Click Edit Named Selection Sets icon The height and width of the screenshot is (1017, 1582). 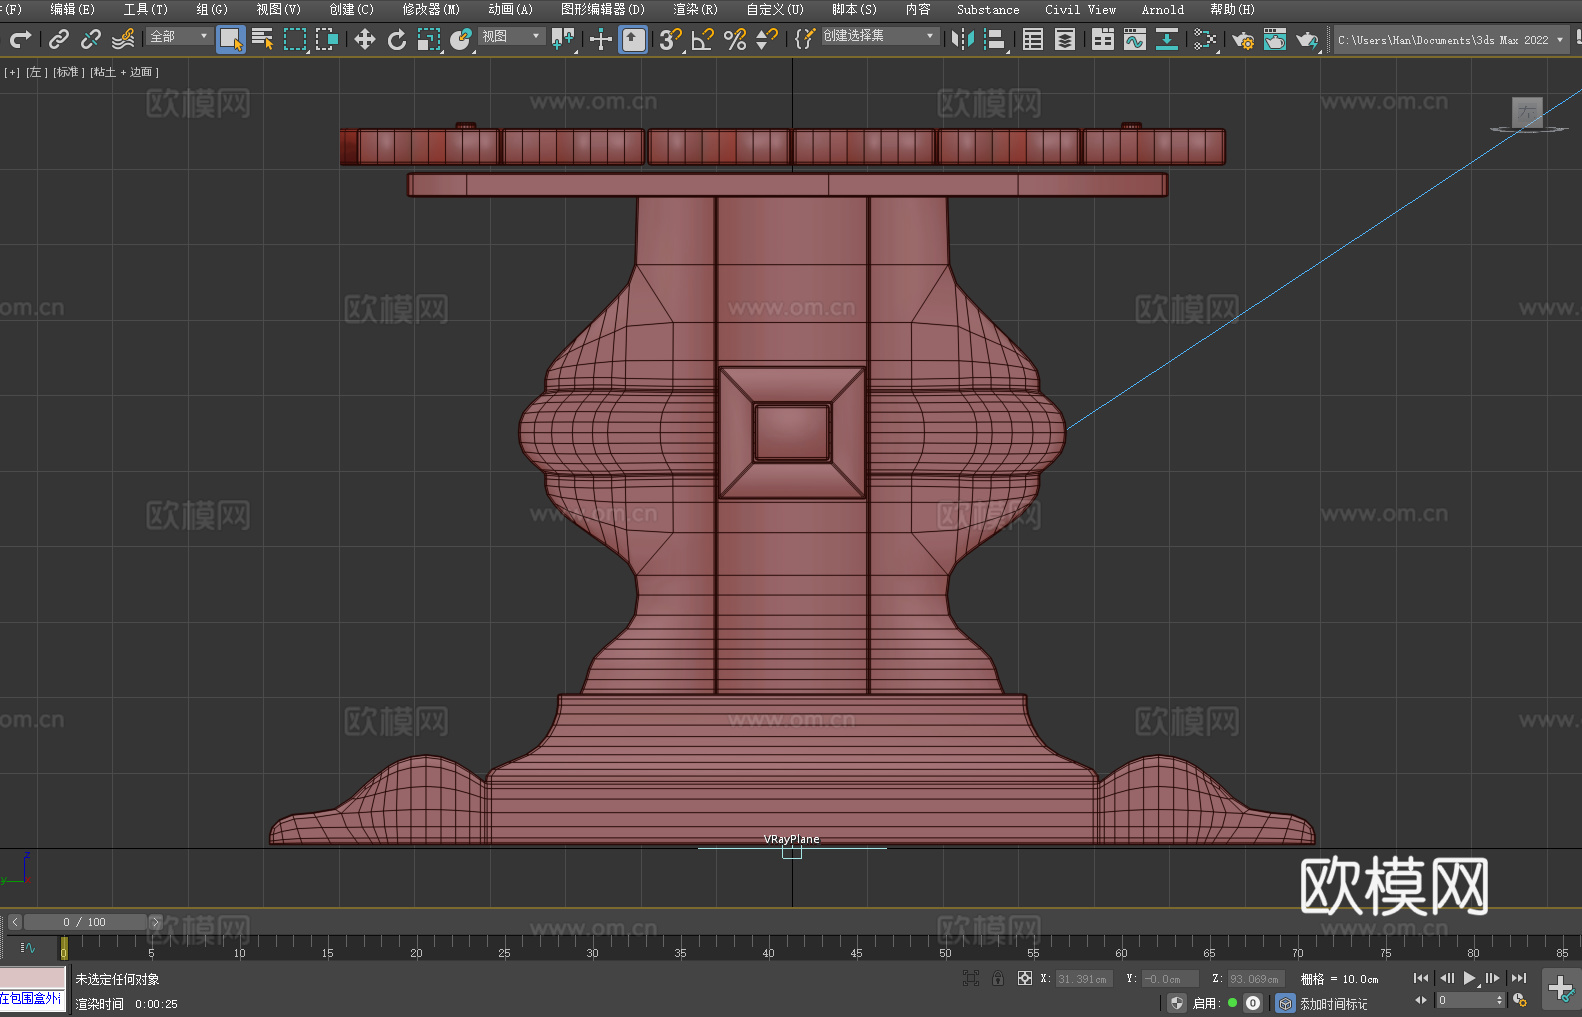coord(805,39)
